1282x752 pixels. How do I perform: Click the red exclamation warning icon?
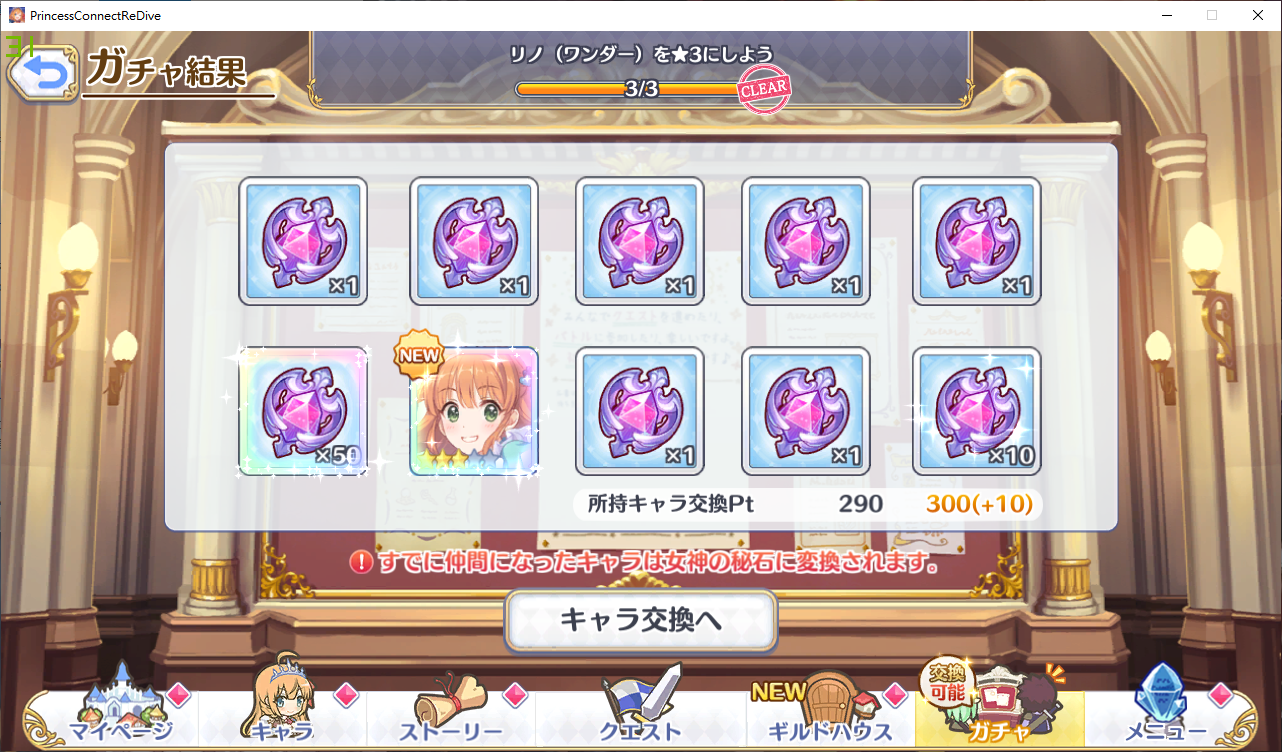[x=361, y=563]
